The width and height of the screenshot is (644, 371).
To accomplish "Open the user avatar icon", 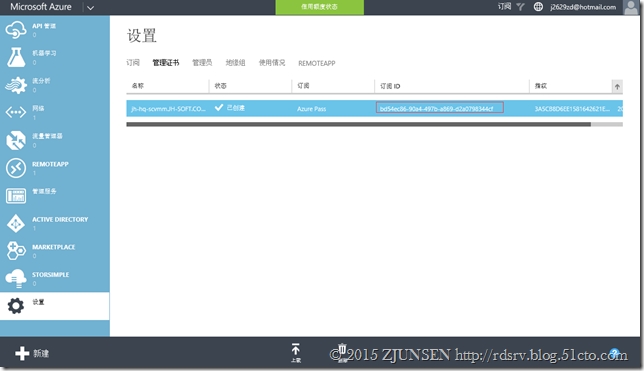I will click(x=631, y=7).
